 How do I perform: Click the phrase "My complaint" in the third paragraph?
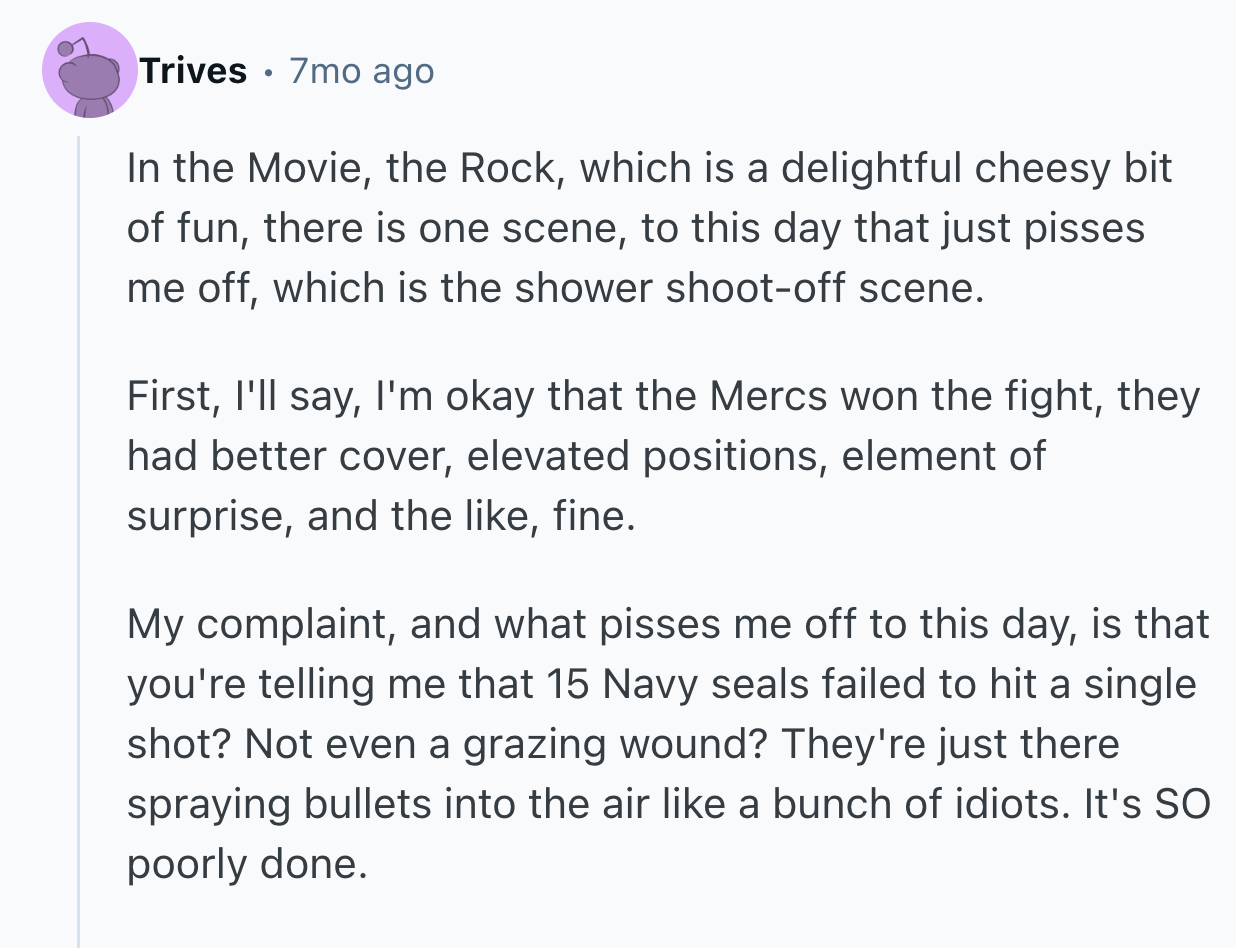(x=260, y=625)
